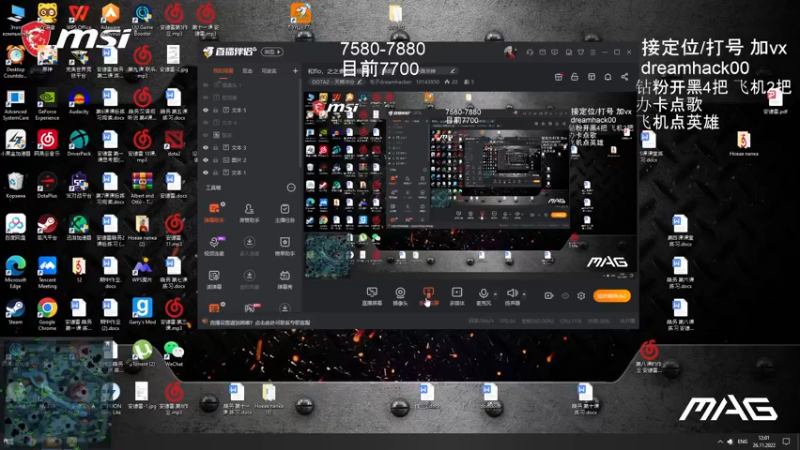The height and width of the screenshot is (450, 800).
Task: Open the 弹幕助手 tool in the toolbox
Action: click(214, 212)
